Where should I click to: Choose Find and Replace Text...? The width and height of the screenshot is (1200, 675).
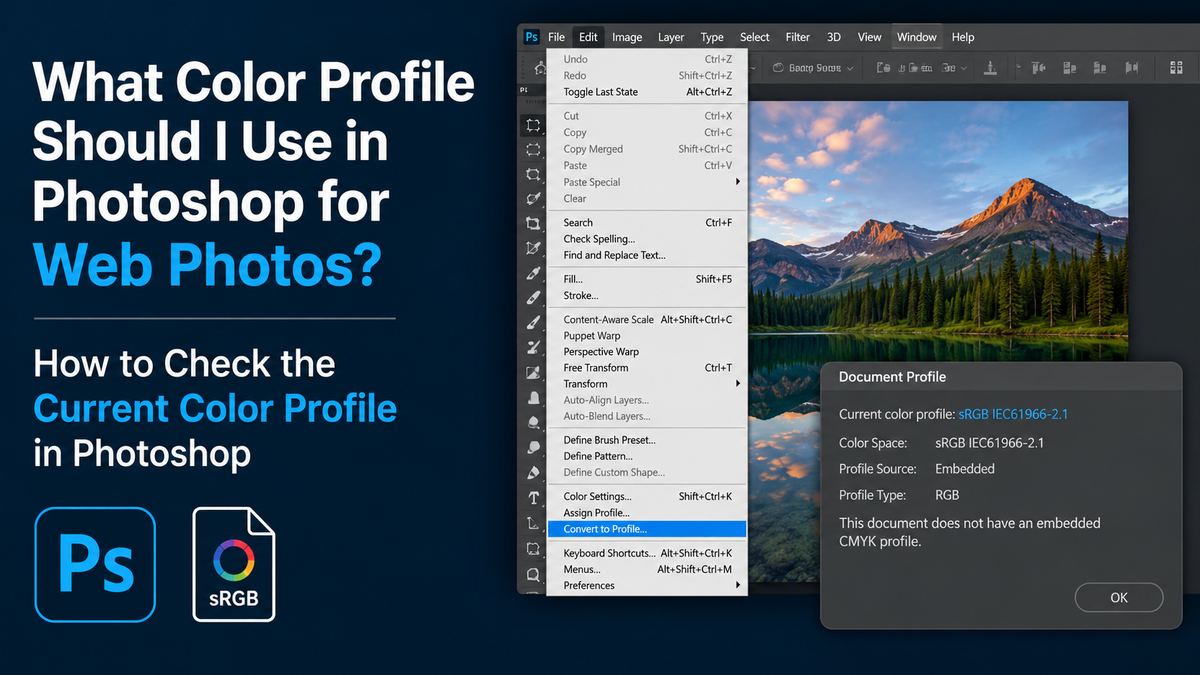coord(647,255)
